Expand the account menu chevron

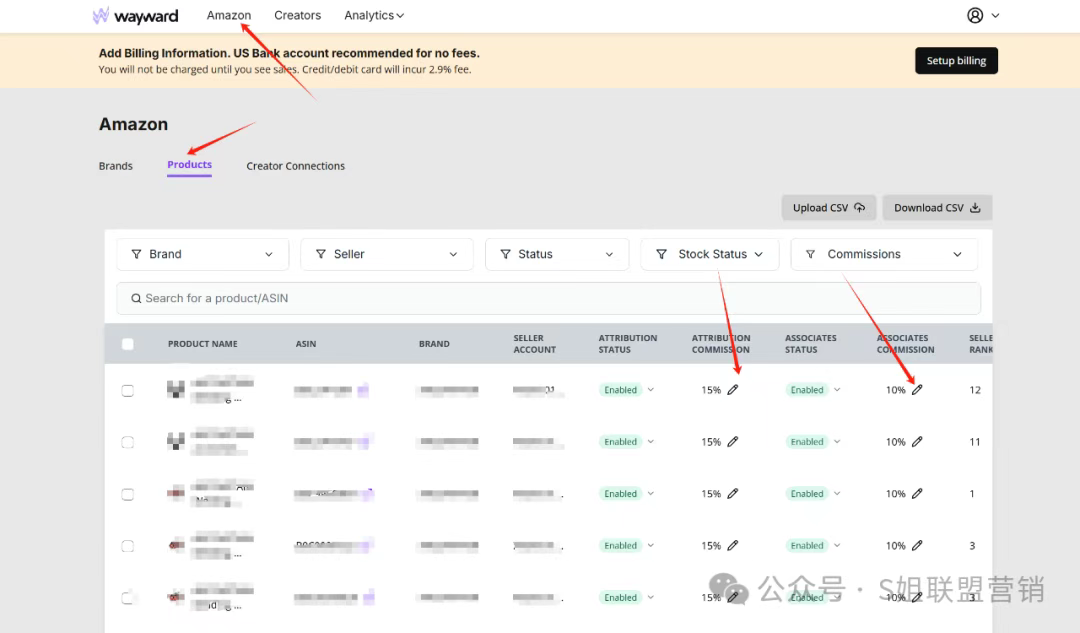click(995, 15)
